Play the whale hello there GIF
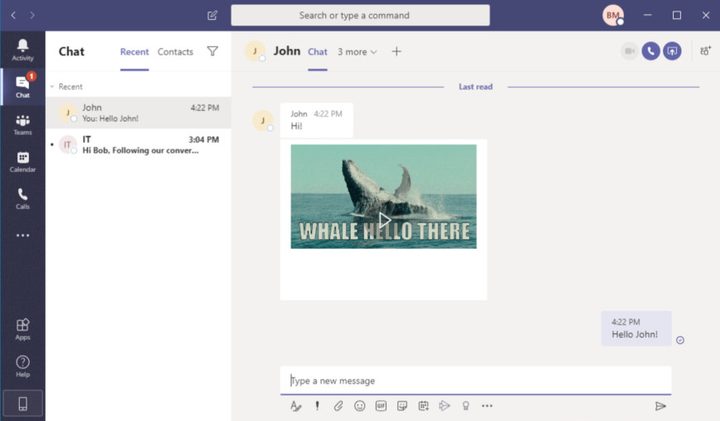The image size is (720, 421). 384,219
